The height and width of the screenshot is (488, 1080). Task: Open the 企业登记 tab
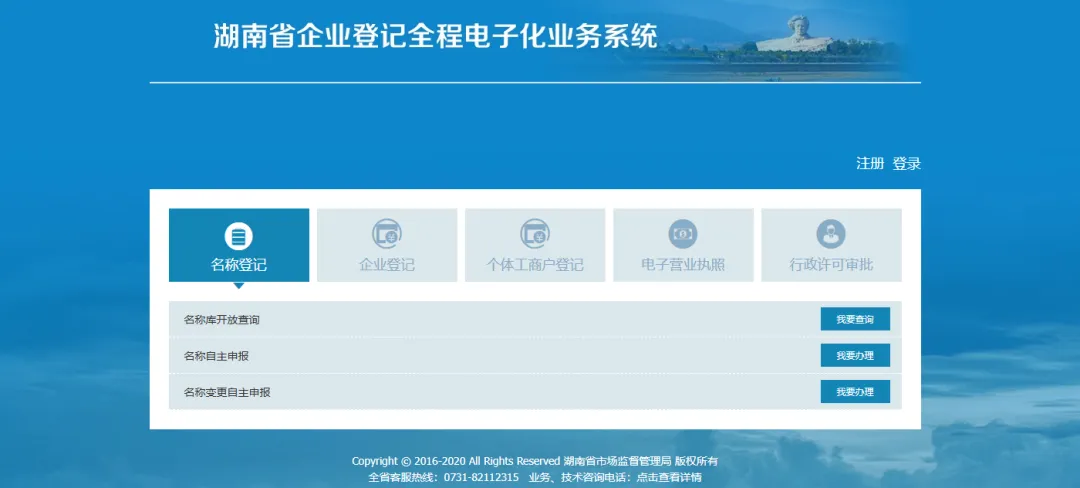tap(387, 245)
